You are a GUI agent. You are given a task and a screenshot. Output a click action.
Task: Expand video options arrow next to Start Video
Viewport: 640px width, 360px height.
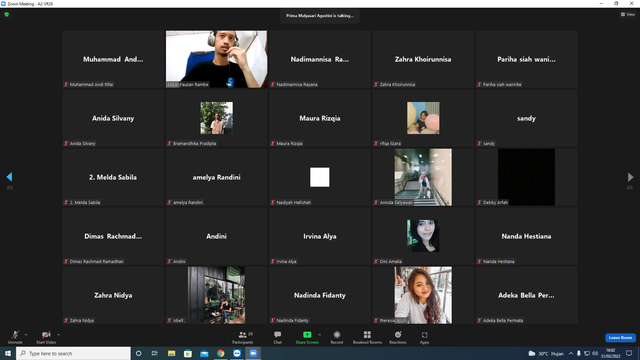pos(59,335)
